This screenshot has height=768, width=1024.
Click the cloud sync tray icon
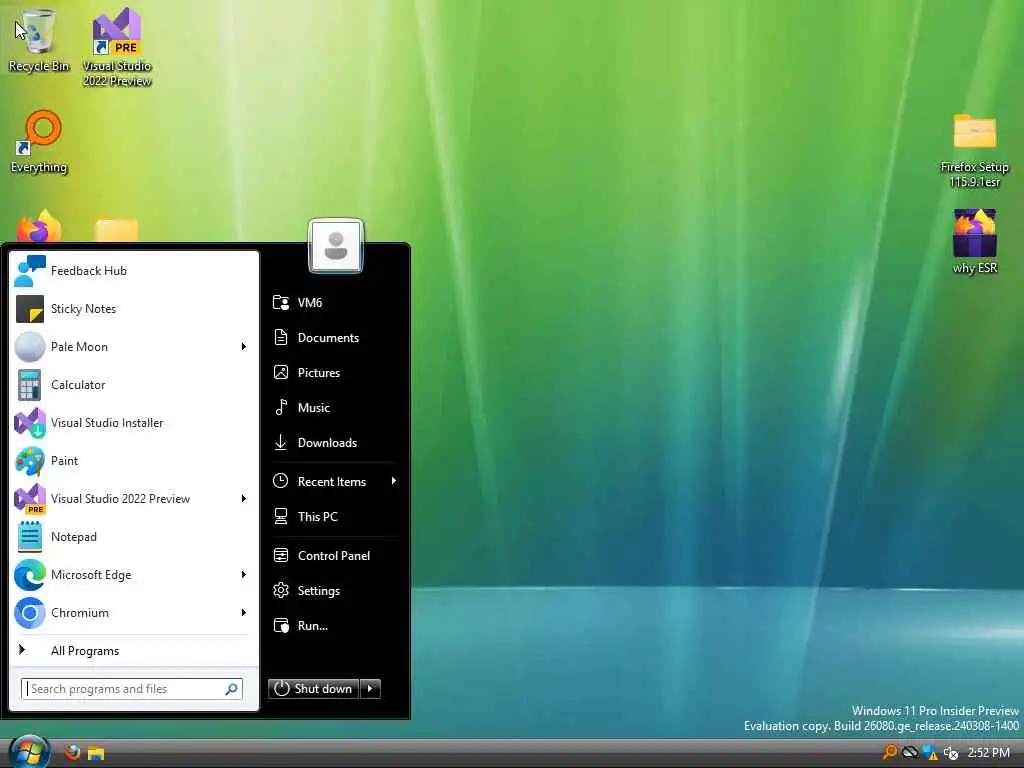910,753
